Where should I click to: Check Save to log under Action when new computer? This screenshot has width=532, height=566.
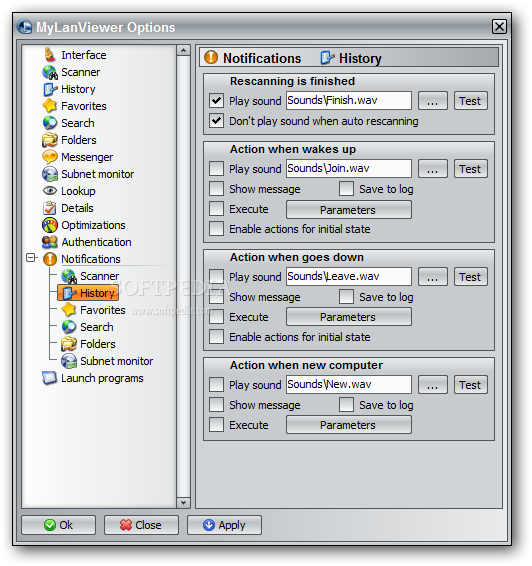pos(346,404)
